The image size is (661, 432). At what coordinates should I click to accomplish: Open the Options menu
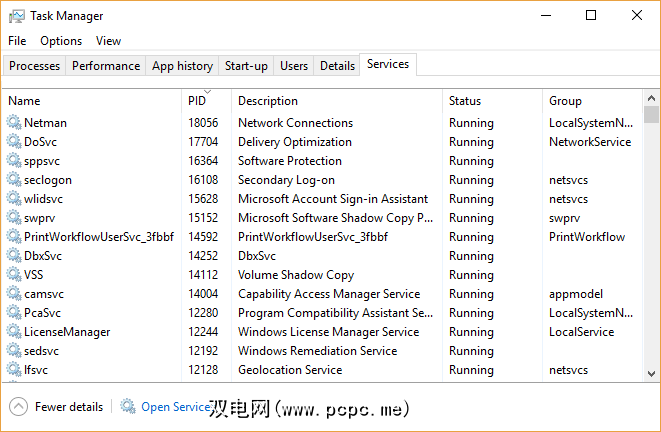coord(61,41)
